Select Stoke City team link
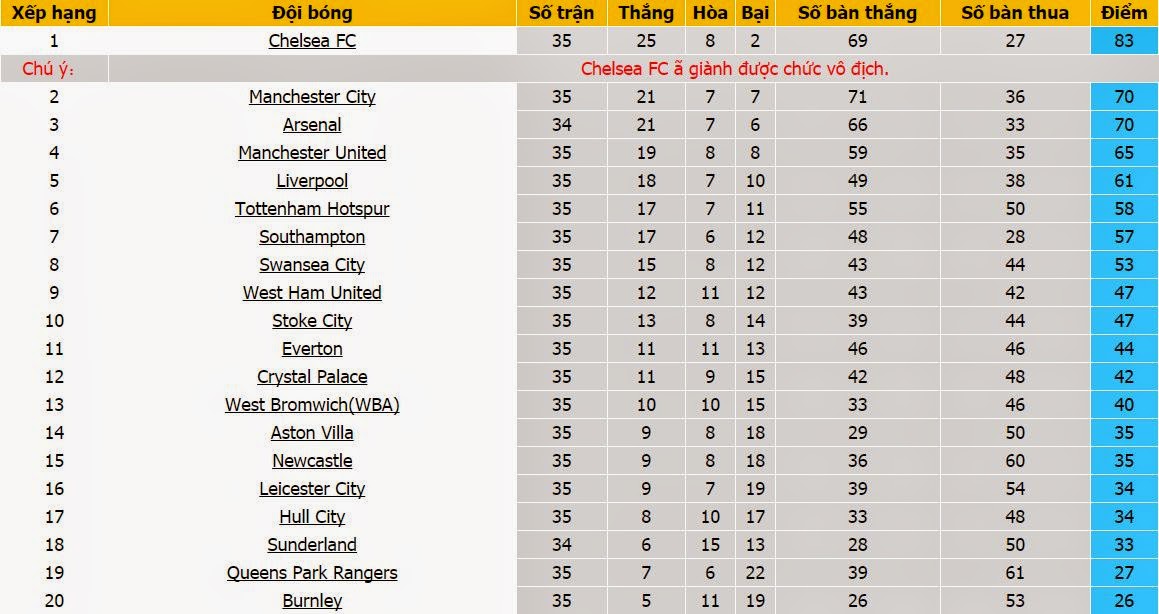The height and width of the screenshot is (614, 1159). [x=312, y=321]
